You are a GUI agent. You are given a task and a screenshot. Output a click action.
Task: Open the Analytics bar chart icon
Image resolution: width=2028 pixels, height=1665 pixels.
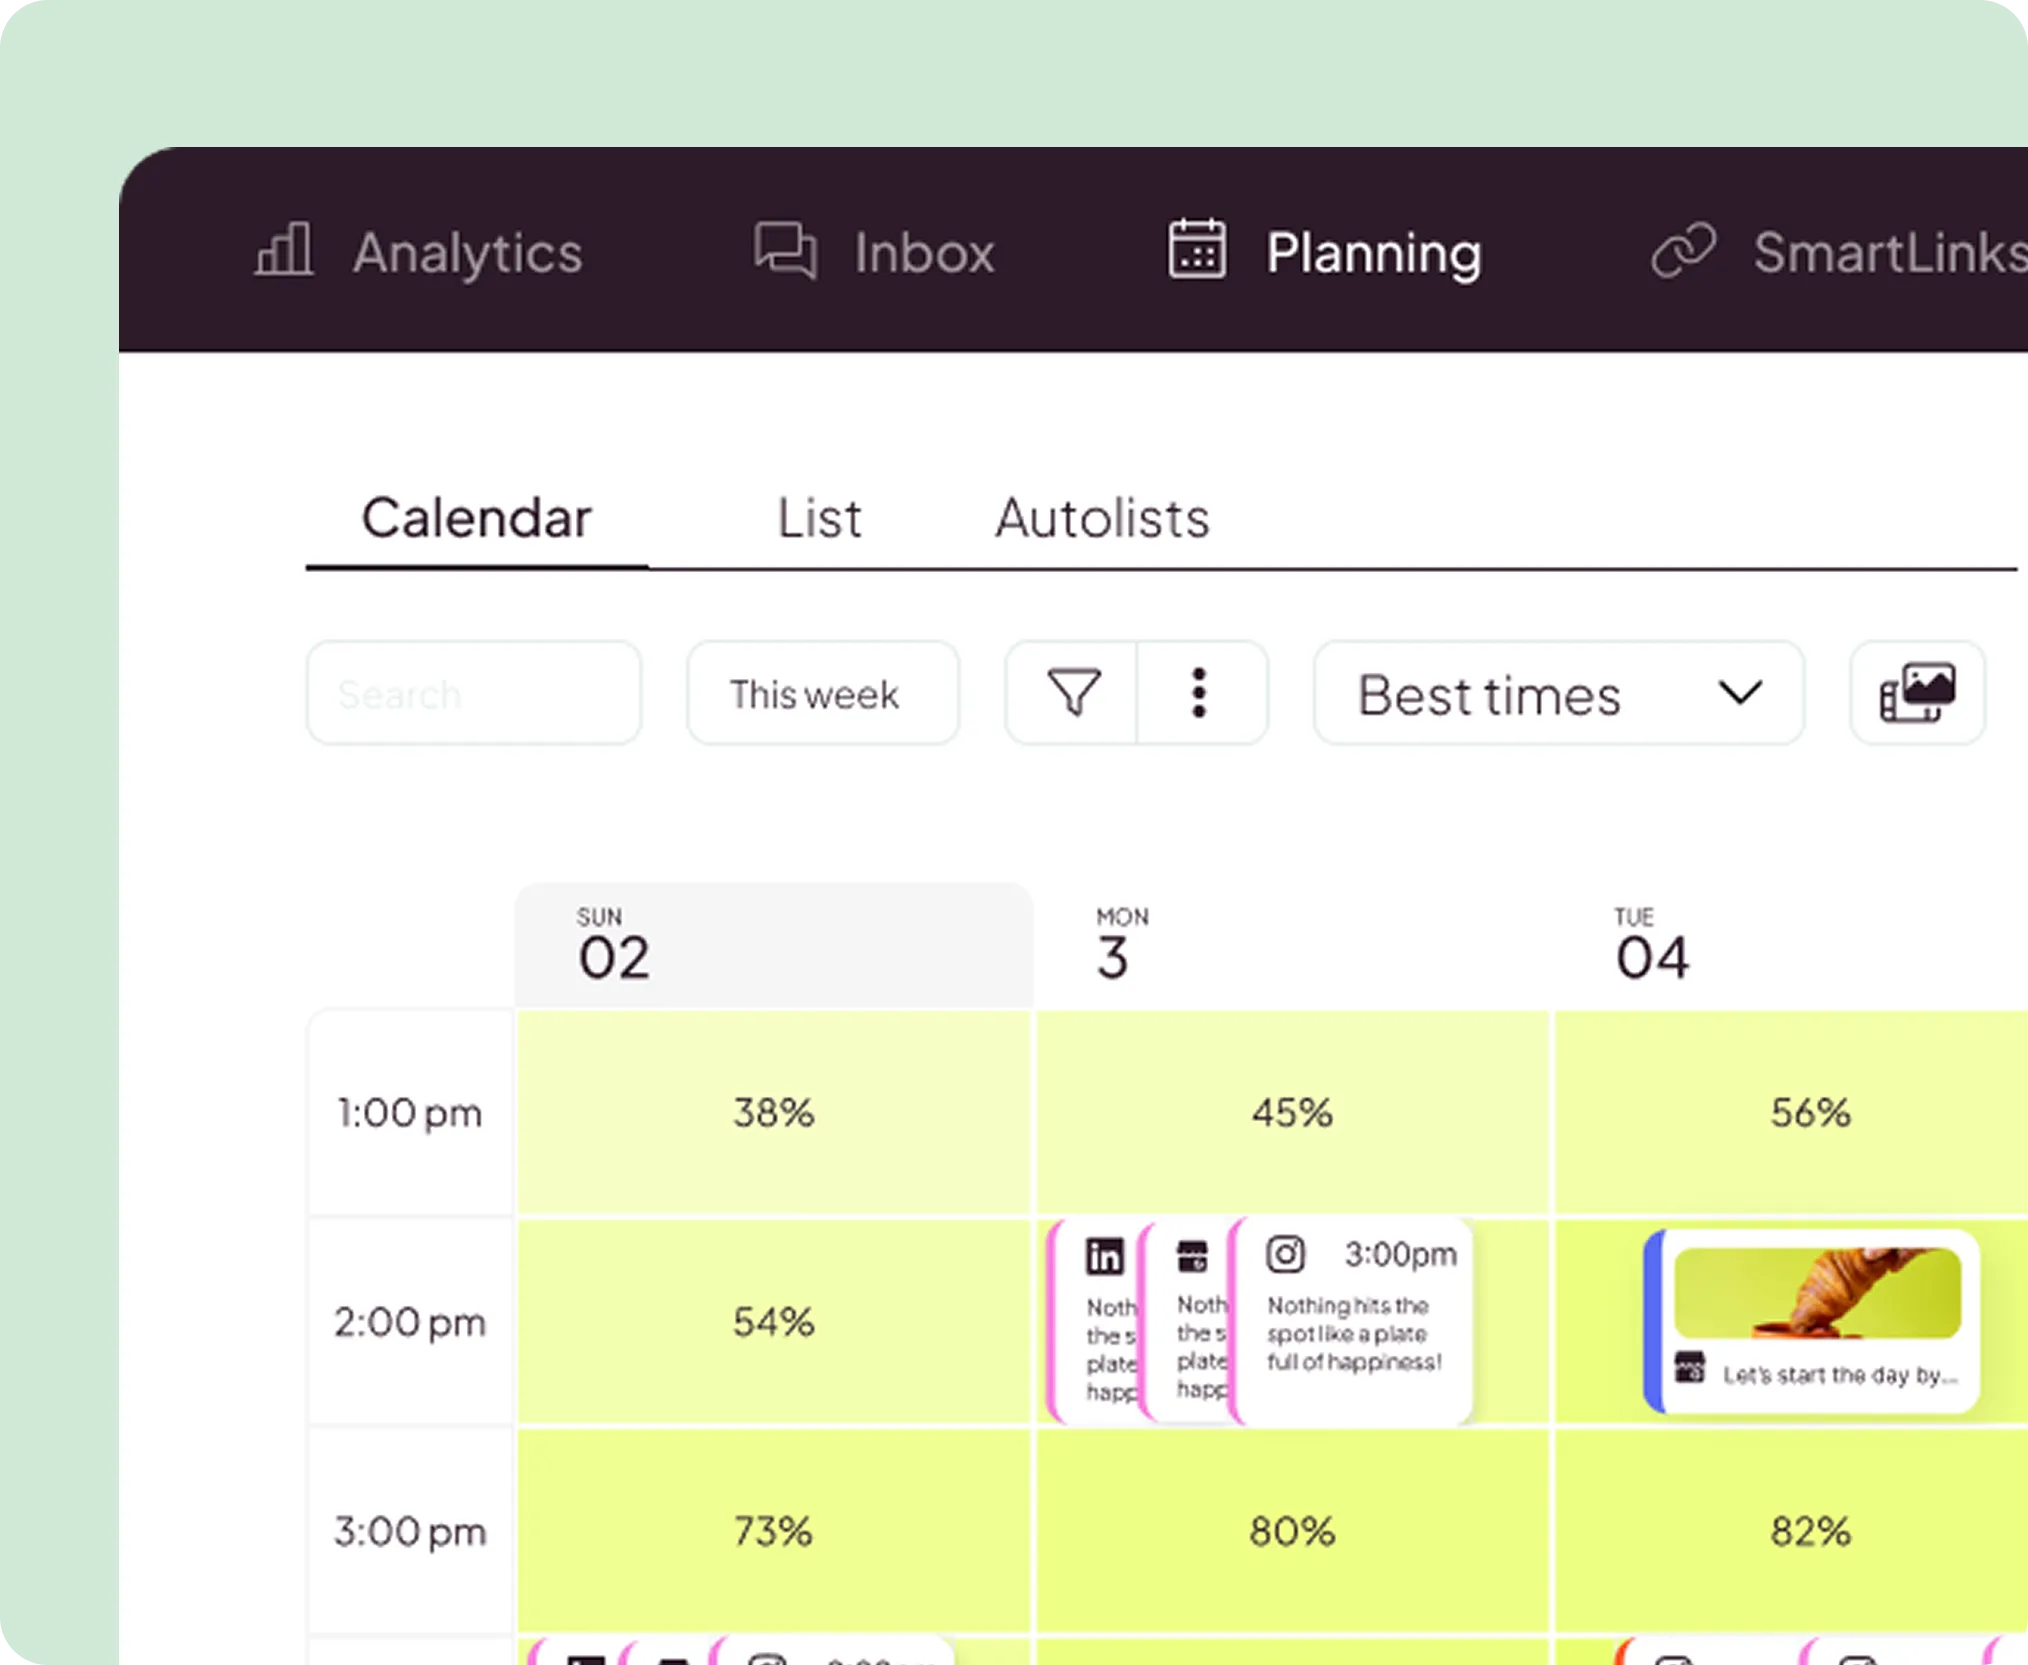pos(284,250)
